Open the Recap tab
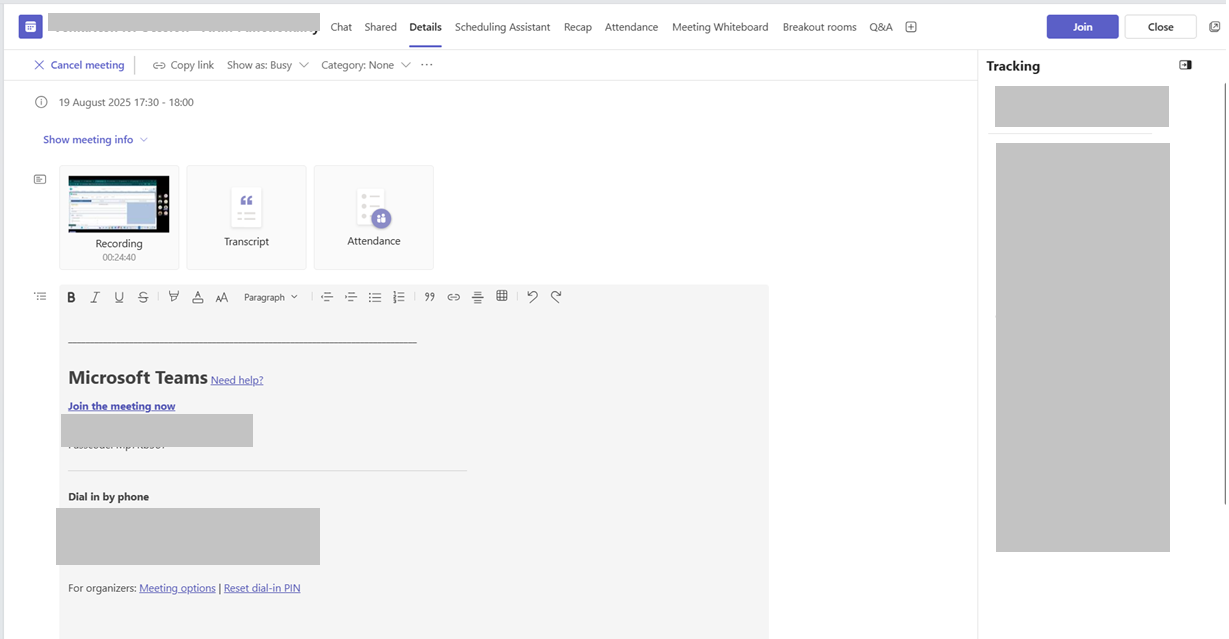 click(578, 27)
